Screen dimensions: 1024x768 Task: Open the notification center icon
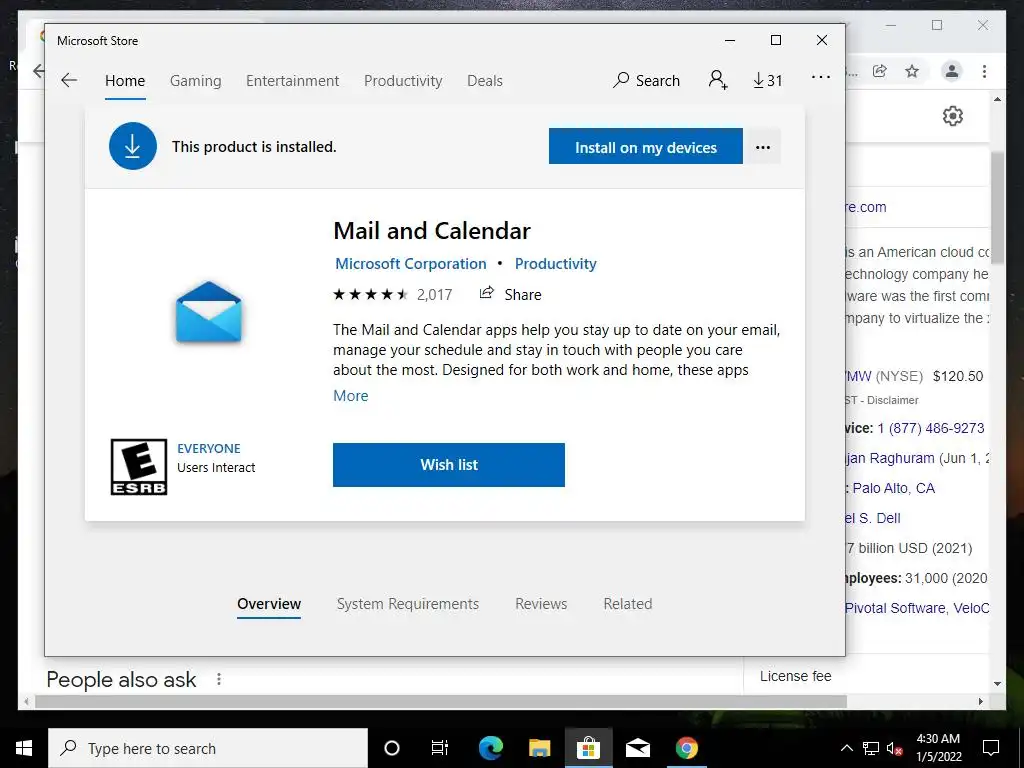click(x=991, y=748)
